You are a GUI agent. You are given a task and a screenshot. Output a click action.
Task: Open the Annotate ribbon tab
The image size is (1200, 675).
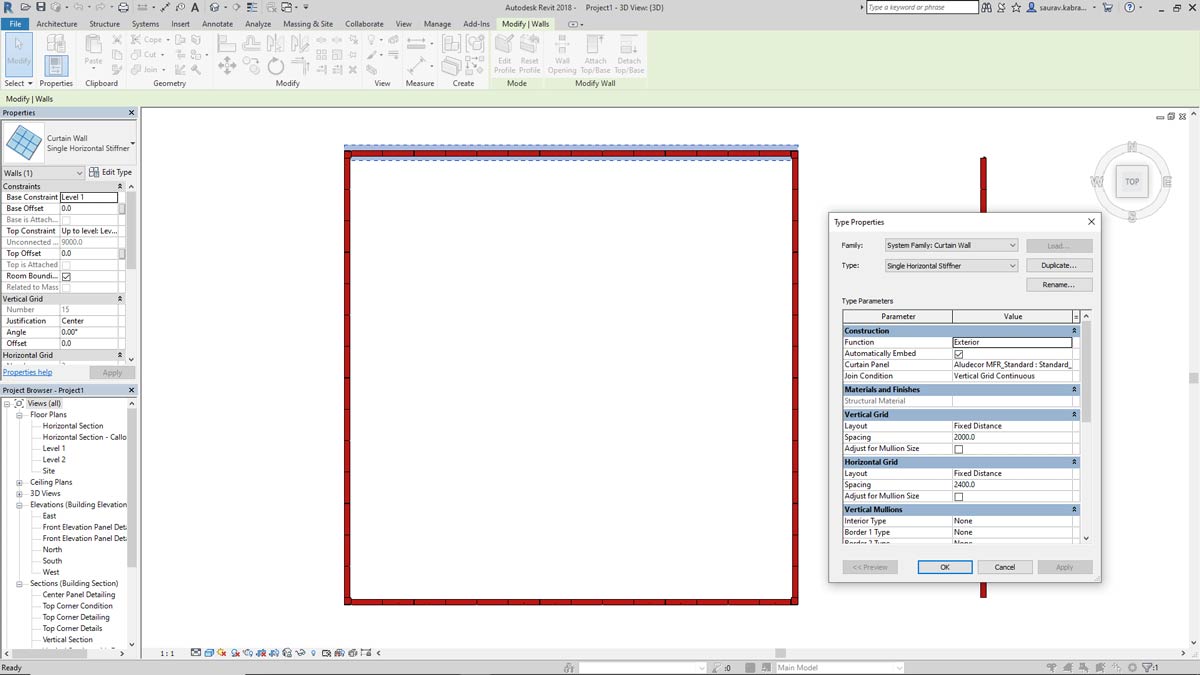217,24
